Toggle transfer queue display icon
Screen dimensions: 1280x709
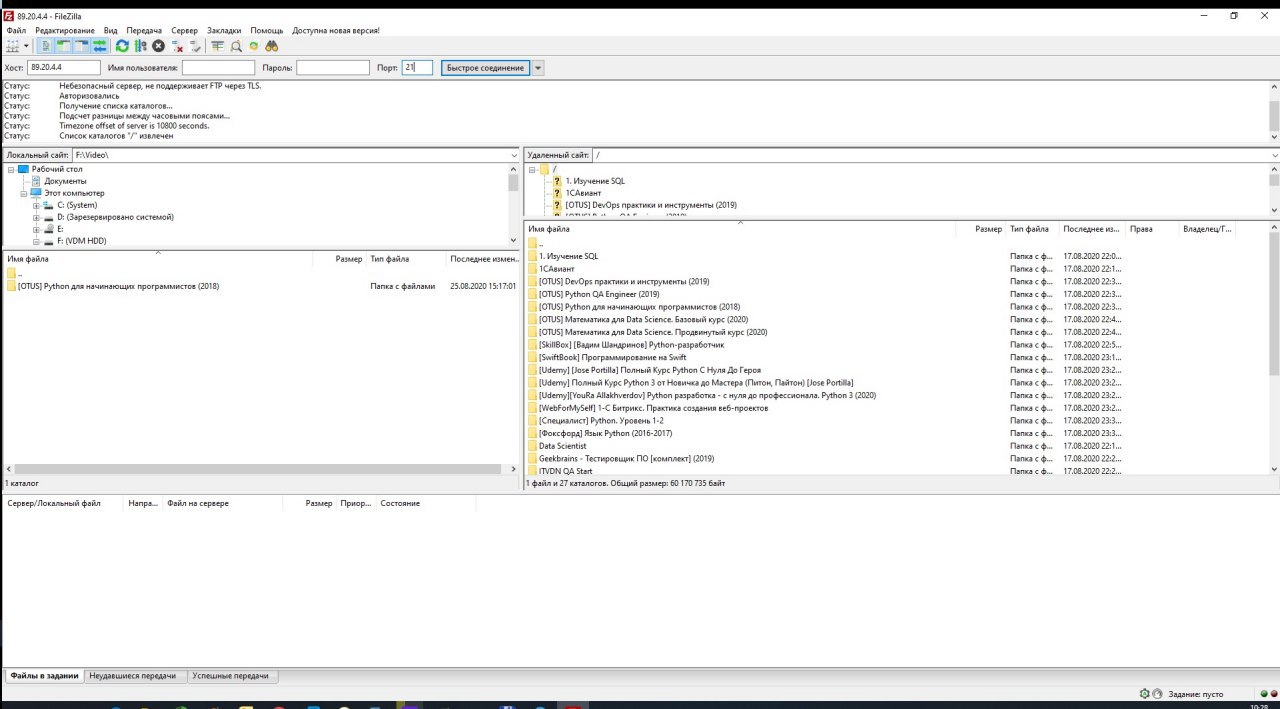99,46
